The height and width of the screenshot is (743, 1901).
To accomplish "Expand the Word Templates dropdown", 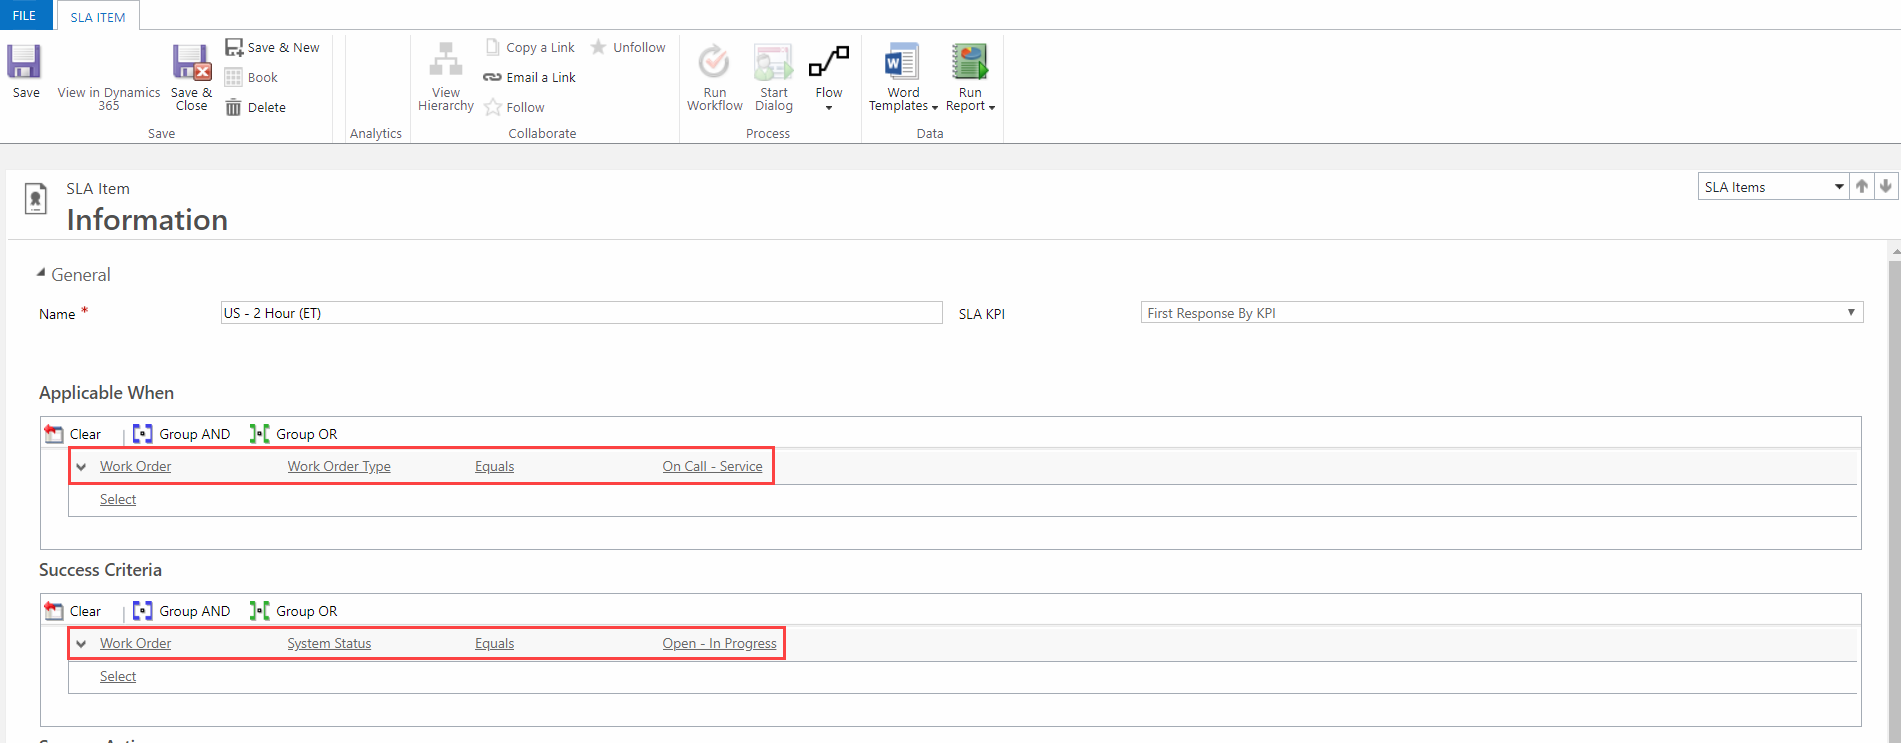I will coord(903,76).
